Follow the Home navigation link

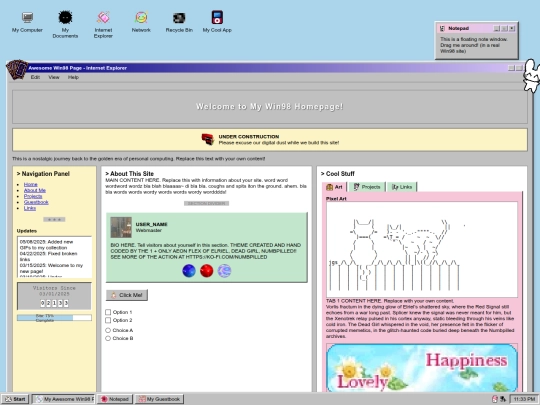point(31,184)
